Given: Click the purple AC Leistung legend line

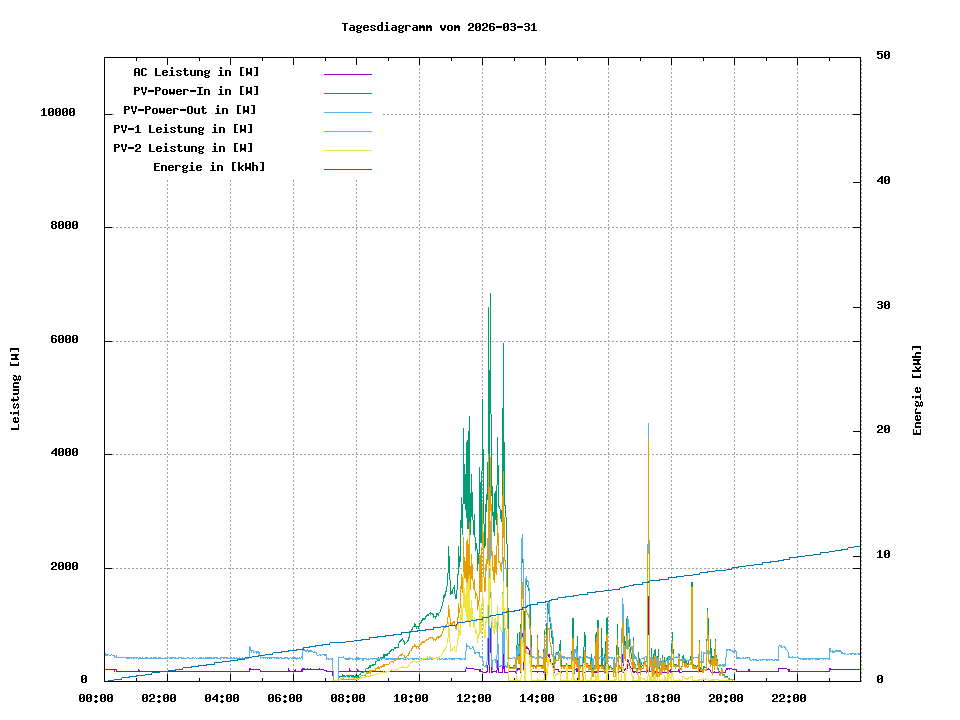Looking at the screenshot, I should click(347, 74).
